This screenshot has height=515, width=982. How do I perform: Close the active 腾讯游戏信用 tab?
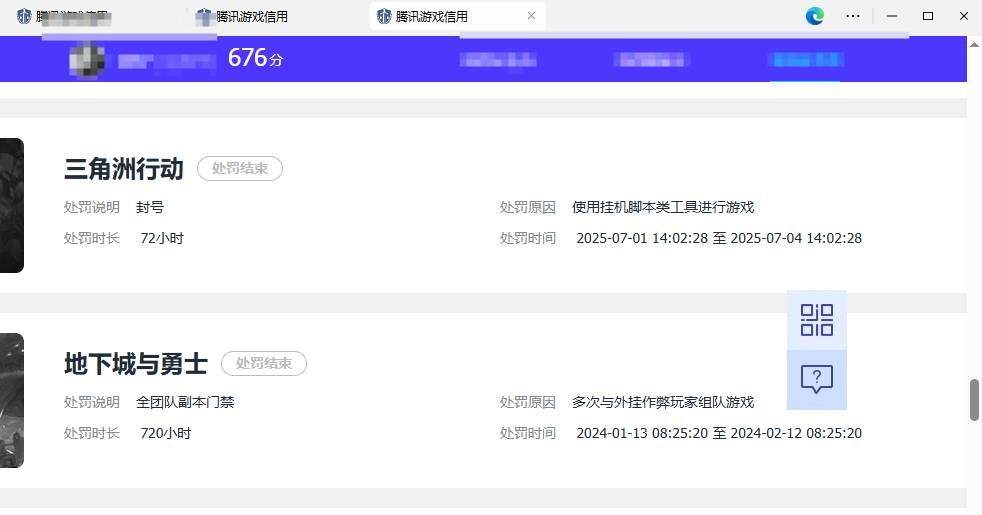[x=531, y=16]
